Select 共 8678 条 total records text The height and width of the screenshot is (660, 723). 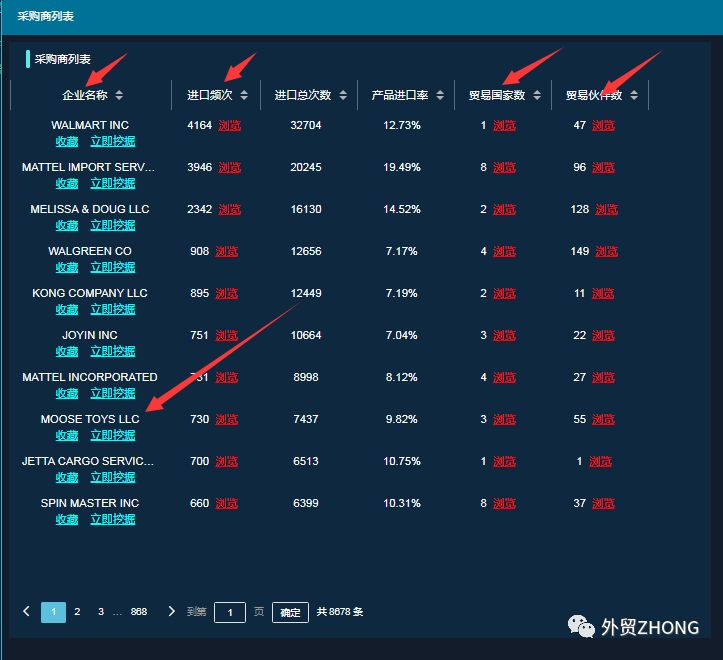(340, 612)
